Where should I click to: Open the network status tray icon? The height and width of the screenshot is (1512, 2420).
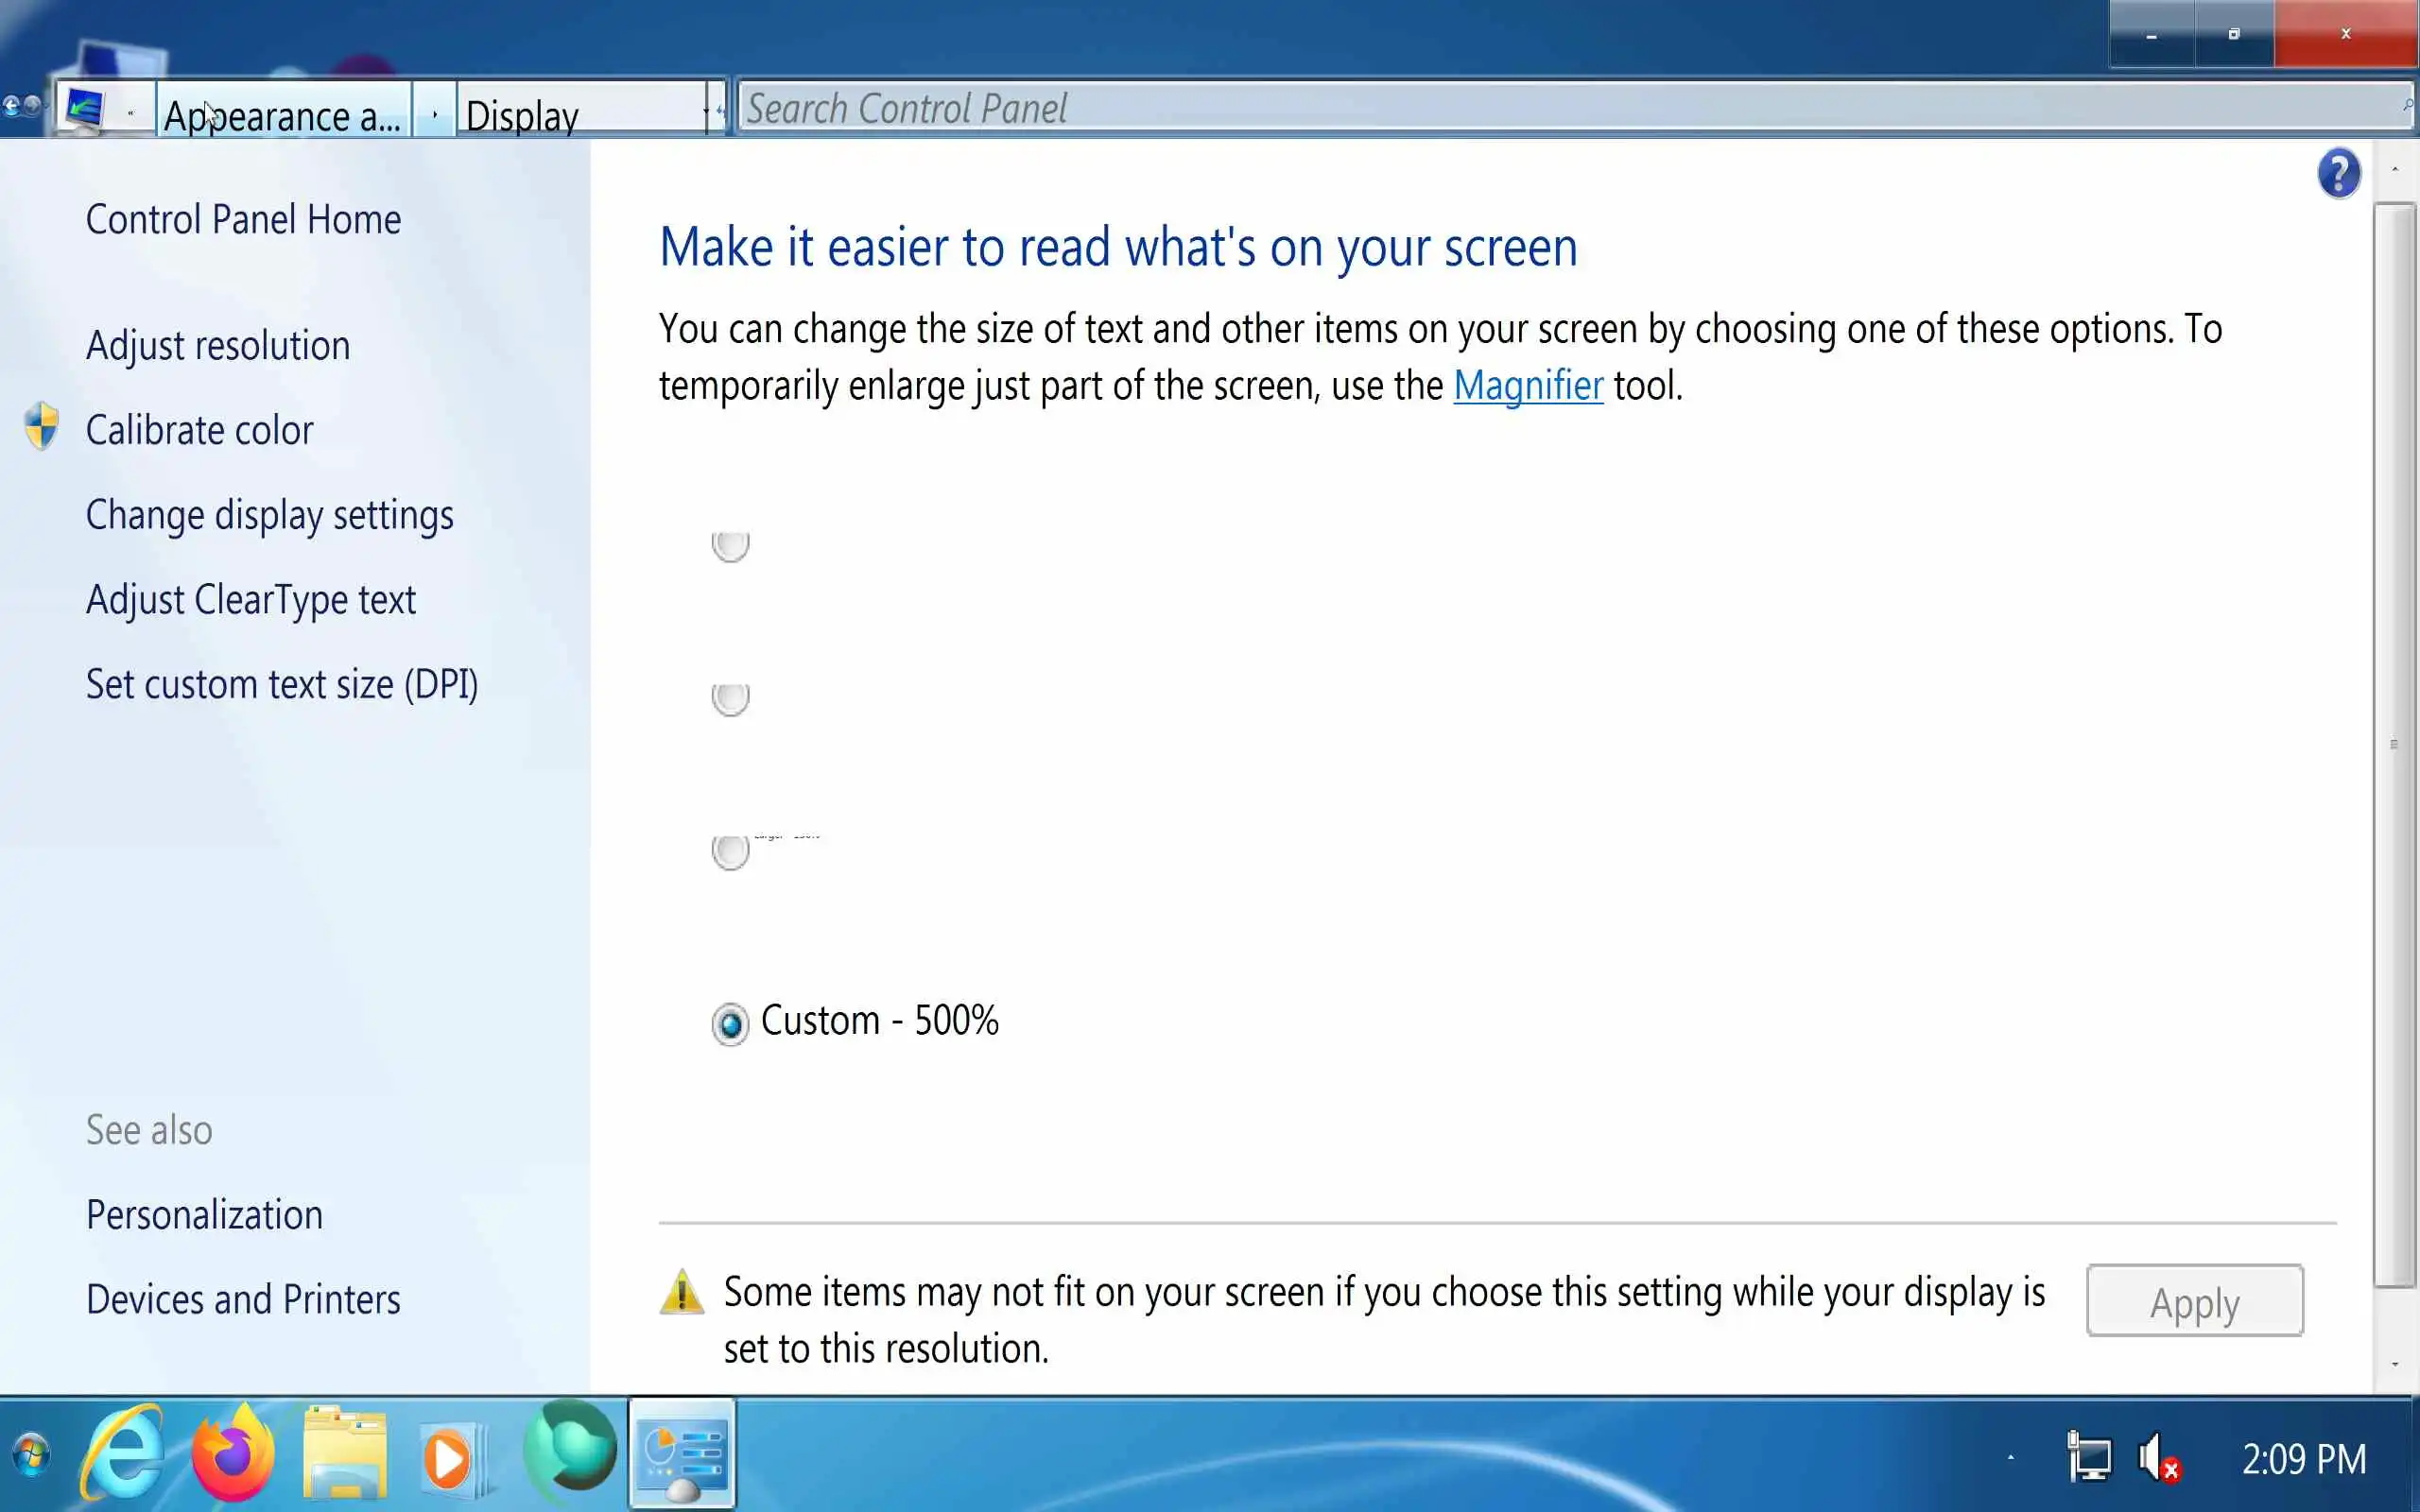(2089, 1458)
